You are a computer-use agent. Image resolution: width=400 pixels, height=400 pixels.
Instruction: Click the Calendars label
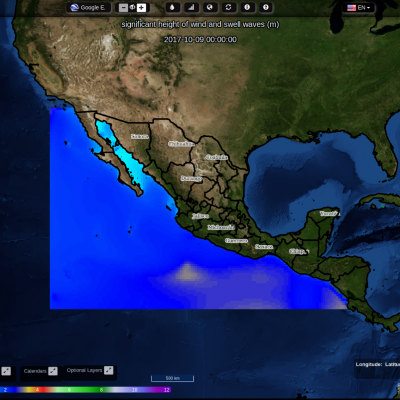pyautogui.click(x=35, y=371)
